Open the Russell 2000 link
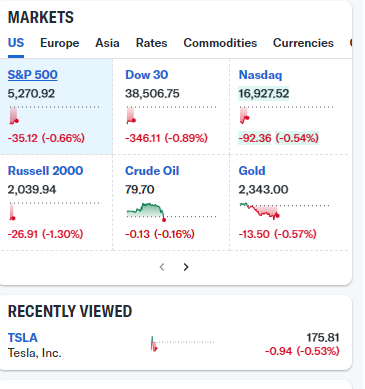This screenshot has height=389, width=365. point(45,171)
